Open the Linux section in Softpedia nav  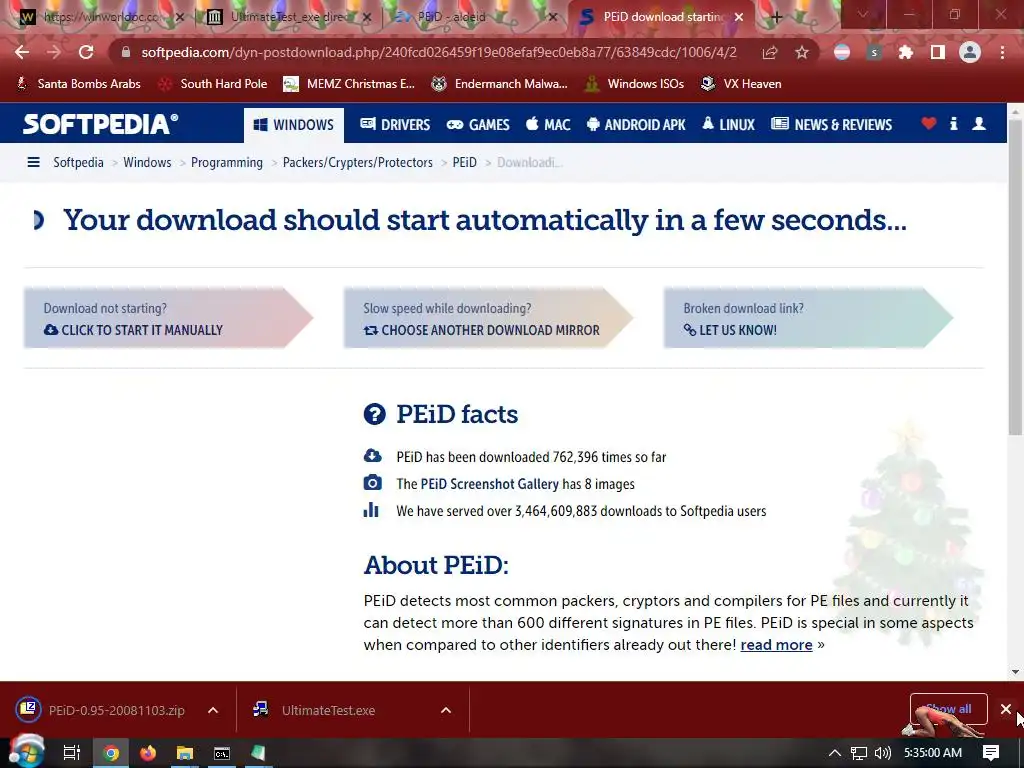click(x=728, y=125)
